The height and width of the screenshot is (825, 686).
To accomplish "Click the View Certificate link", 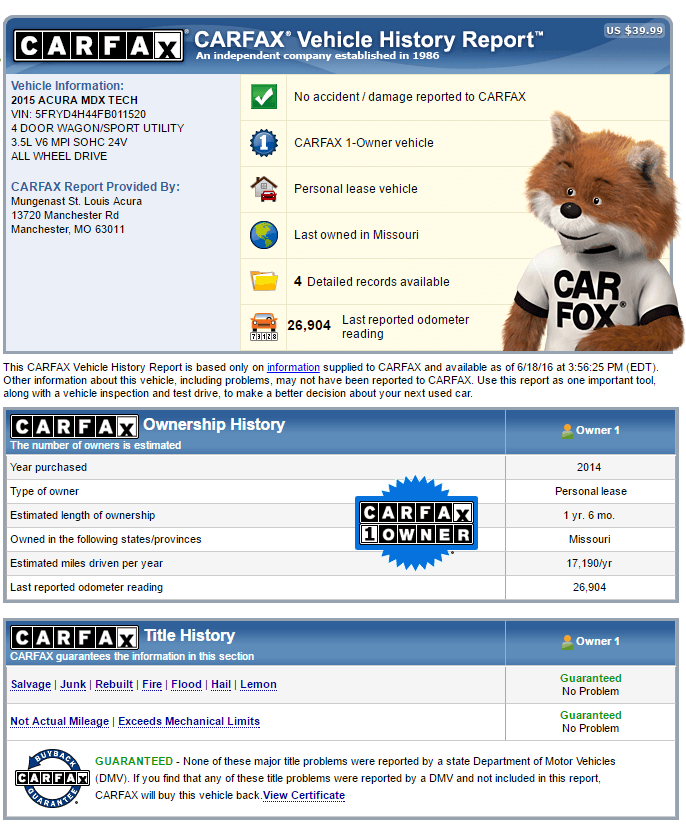I will click(x=304, y=795).
